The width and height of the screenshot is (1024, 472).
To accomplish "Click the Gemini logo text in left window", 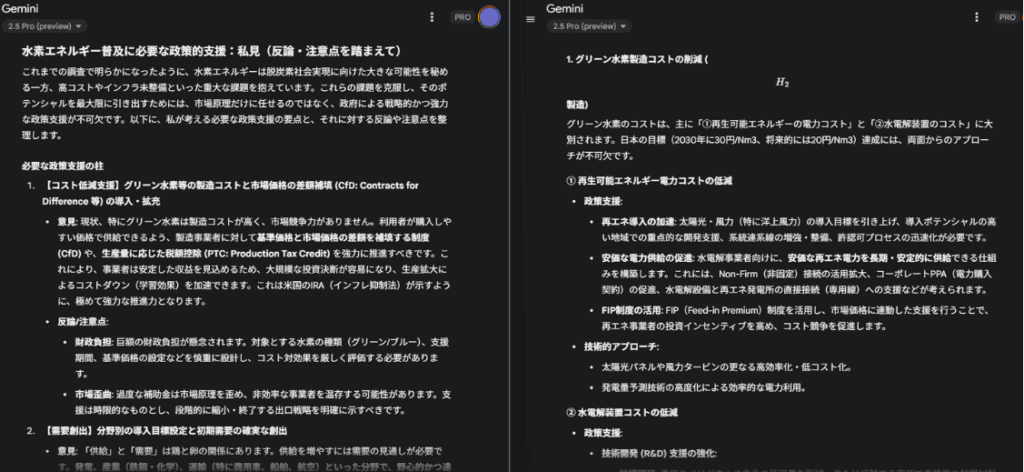I will point(22,9).
